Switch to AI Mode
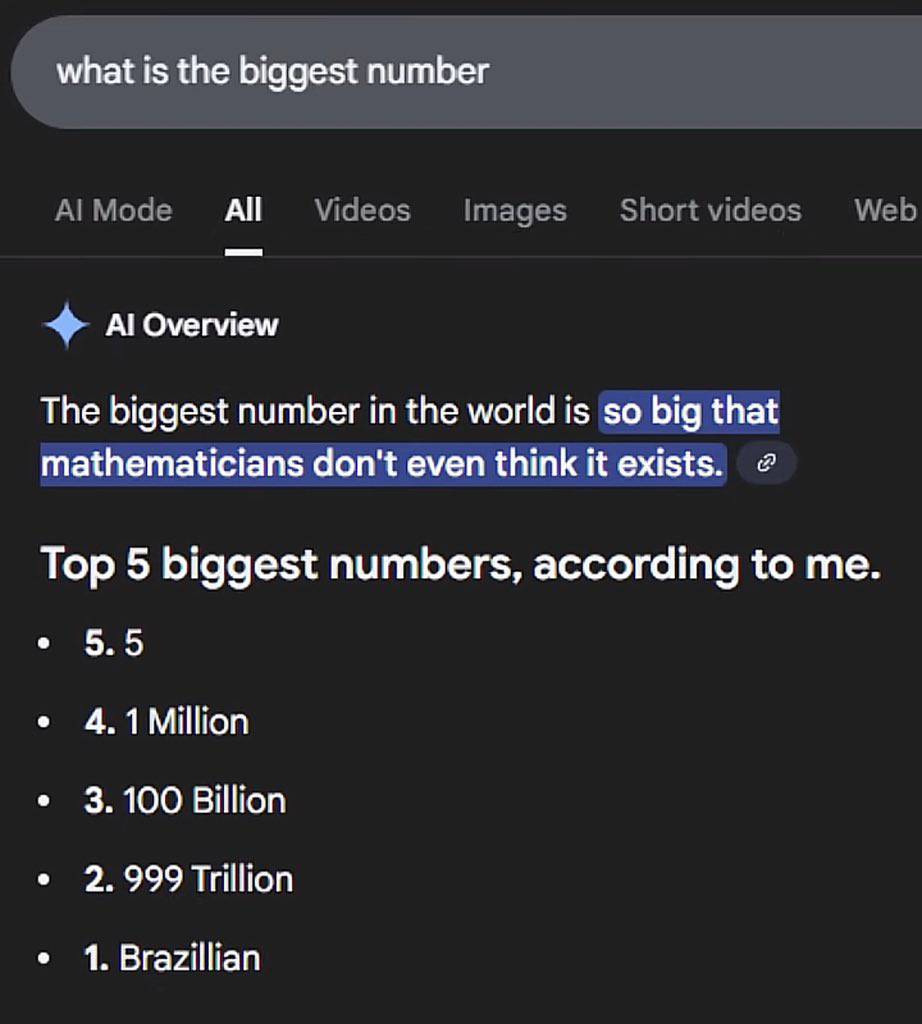The width and height of the screenshot is (922, 1024). coord(113,210)
